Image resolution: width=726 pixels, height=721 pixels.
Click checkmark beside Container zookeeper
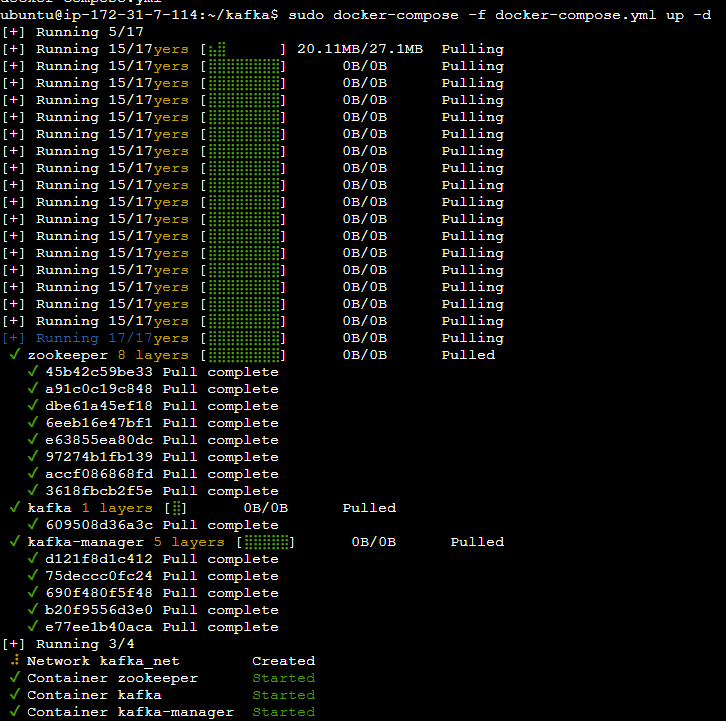click(15, 677)
